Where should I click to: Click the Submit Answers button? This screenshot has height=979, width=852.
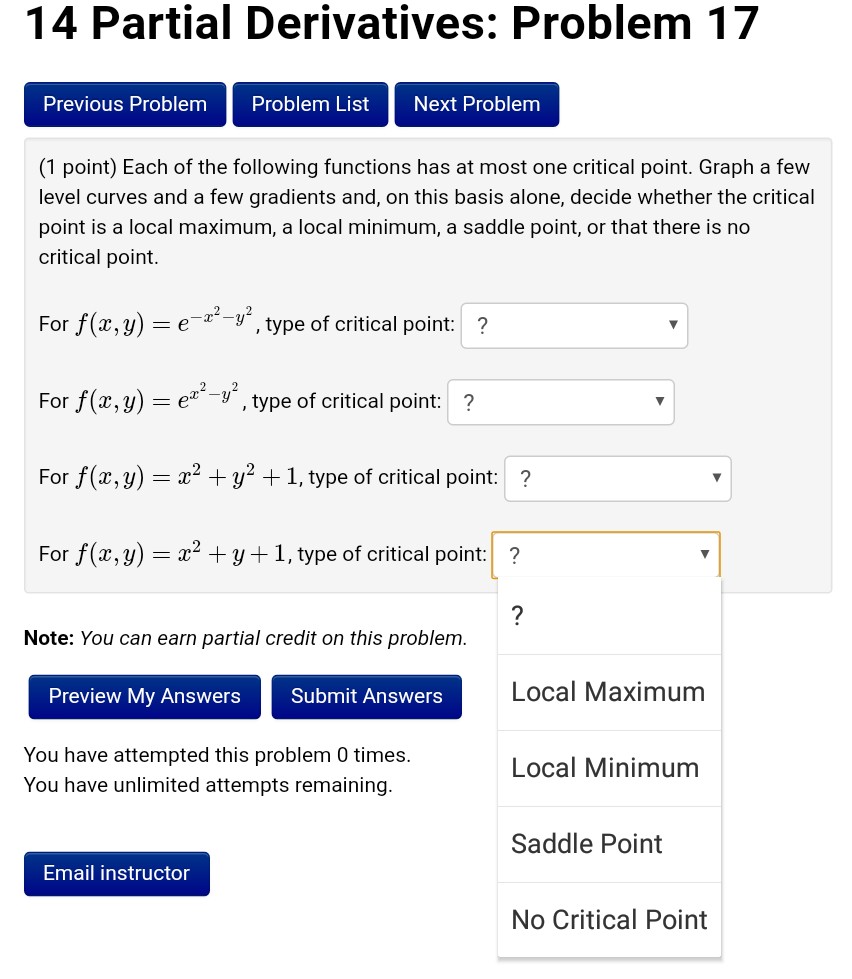coord(366,696)
